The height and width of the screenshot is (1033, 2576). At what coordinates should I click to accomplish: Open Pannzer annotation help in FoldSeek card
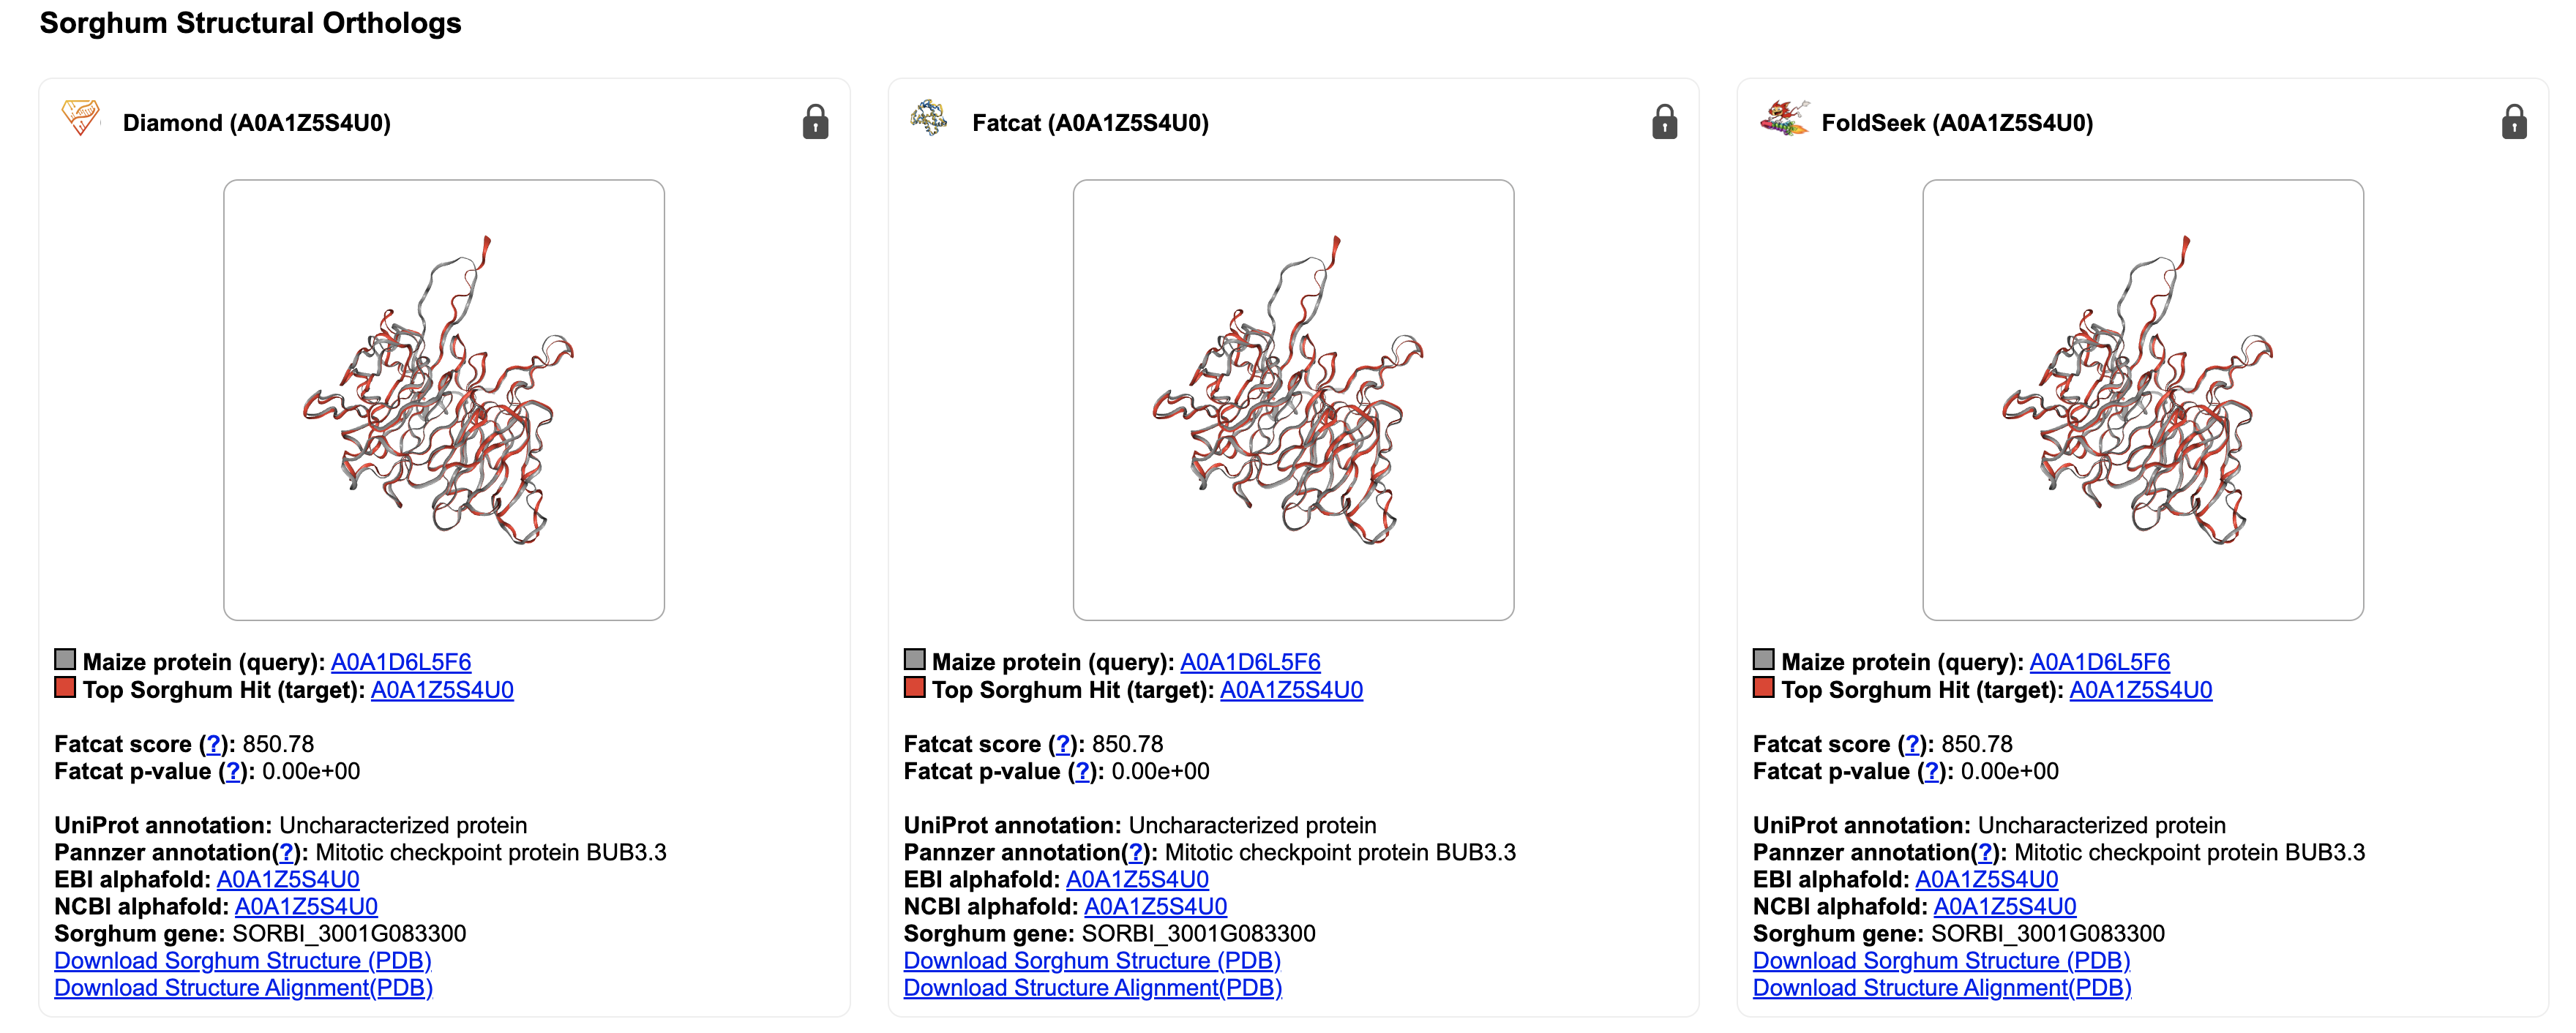1985,852
